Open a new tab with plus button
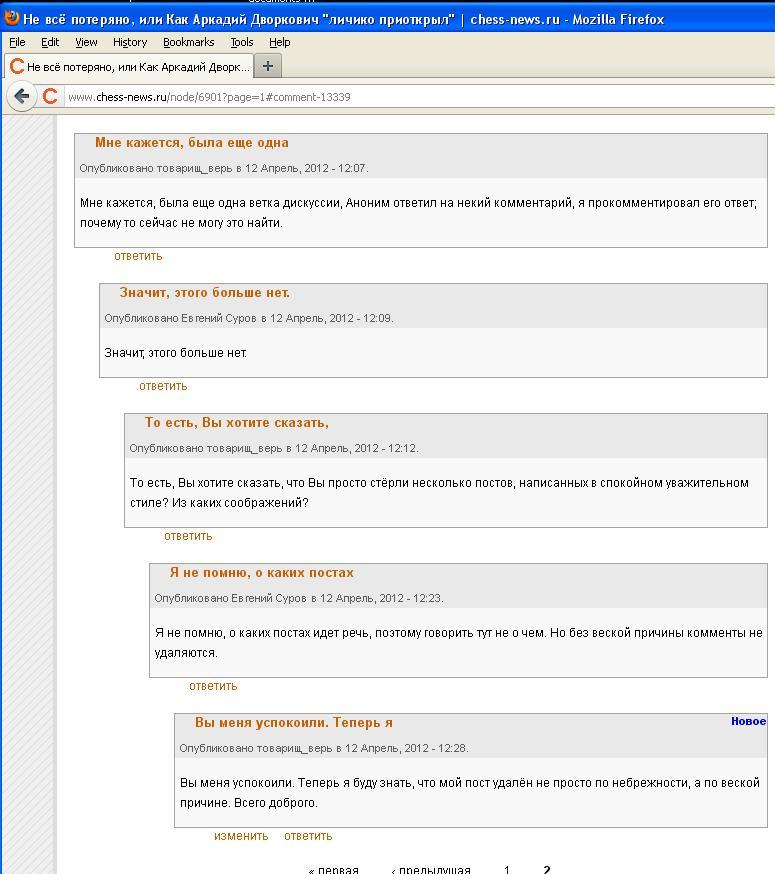The height and width of the screenshot is (874, 775). click(267, 66)
